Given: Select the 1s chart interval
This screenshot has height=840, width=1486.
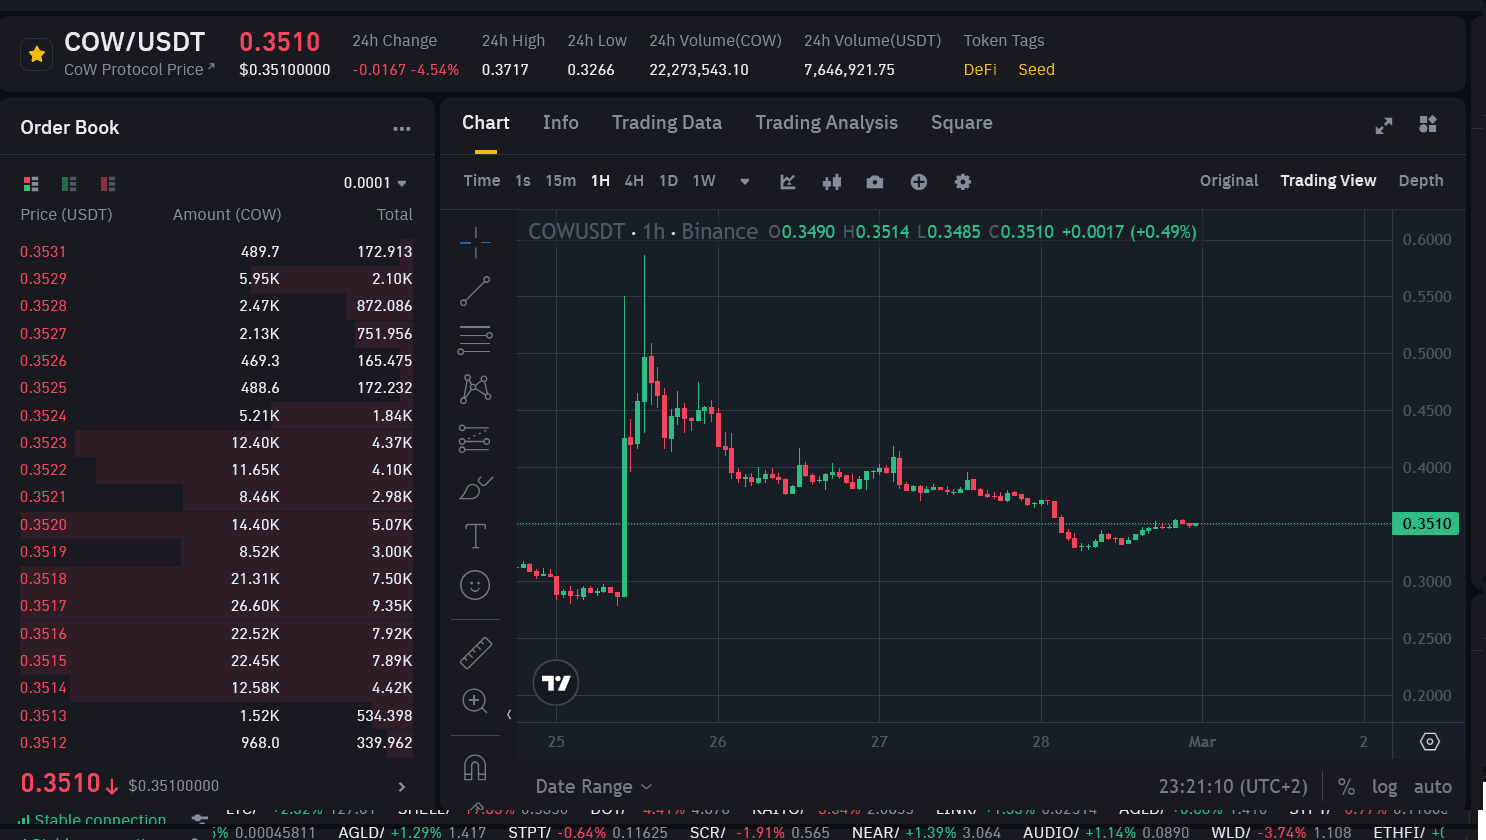Looking at the screenshot, I should (523, 181).
